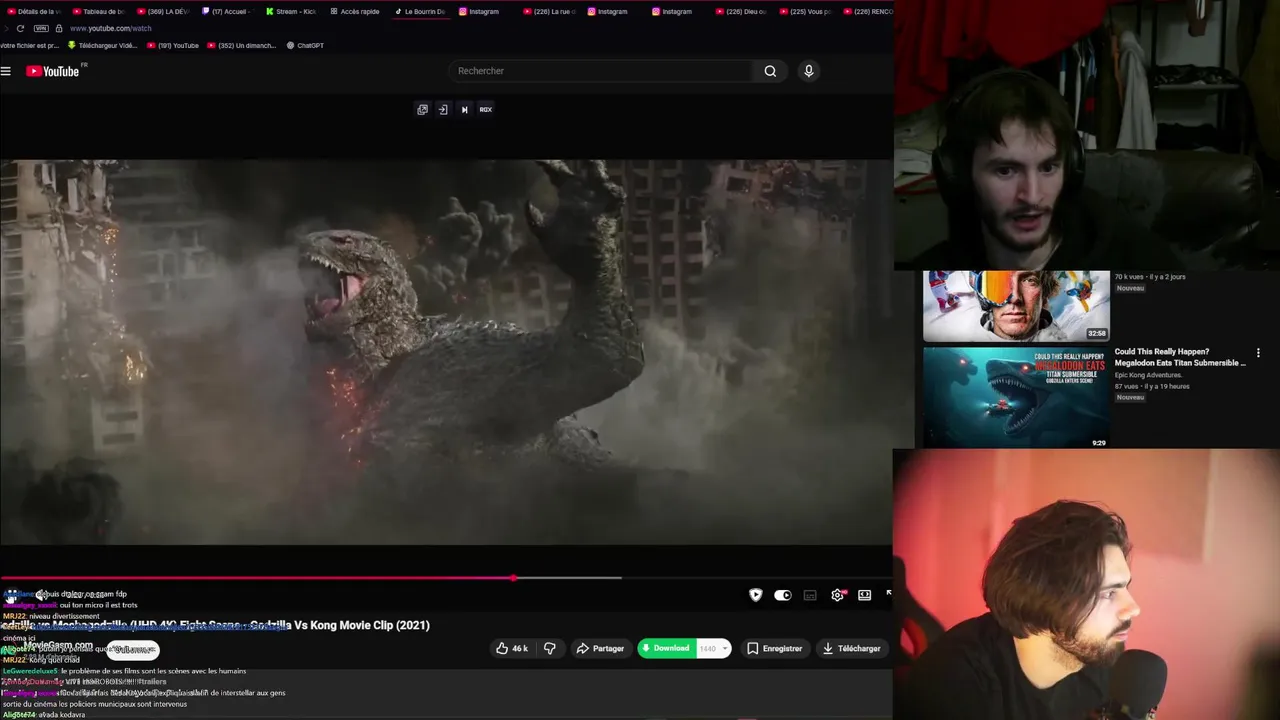Click the Télécharger button
This screenshot has width=1280, height=720.
852,648
